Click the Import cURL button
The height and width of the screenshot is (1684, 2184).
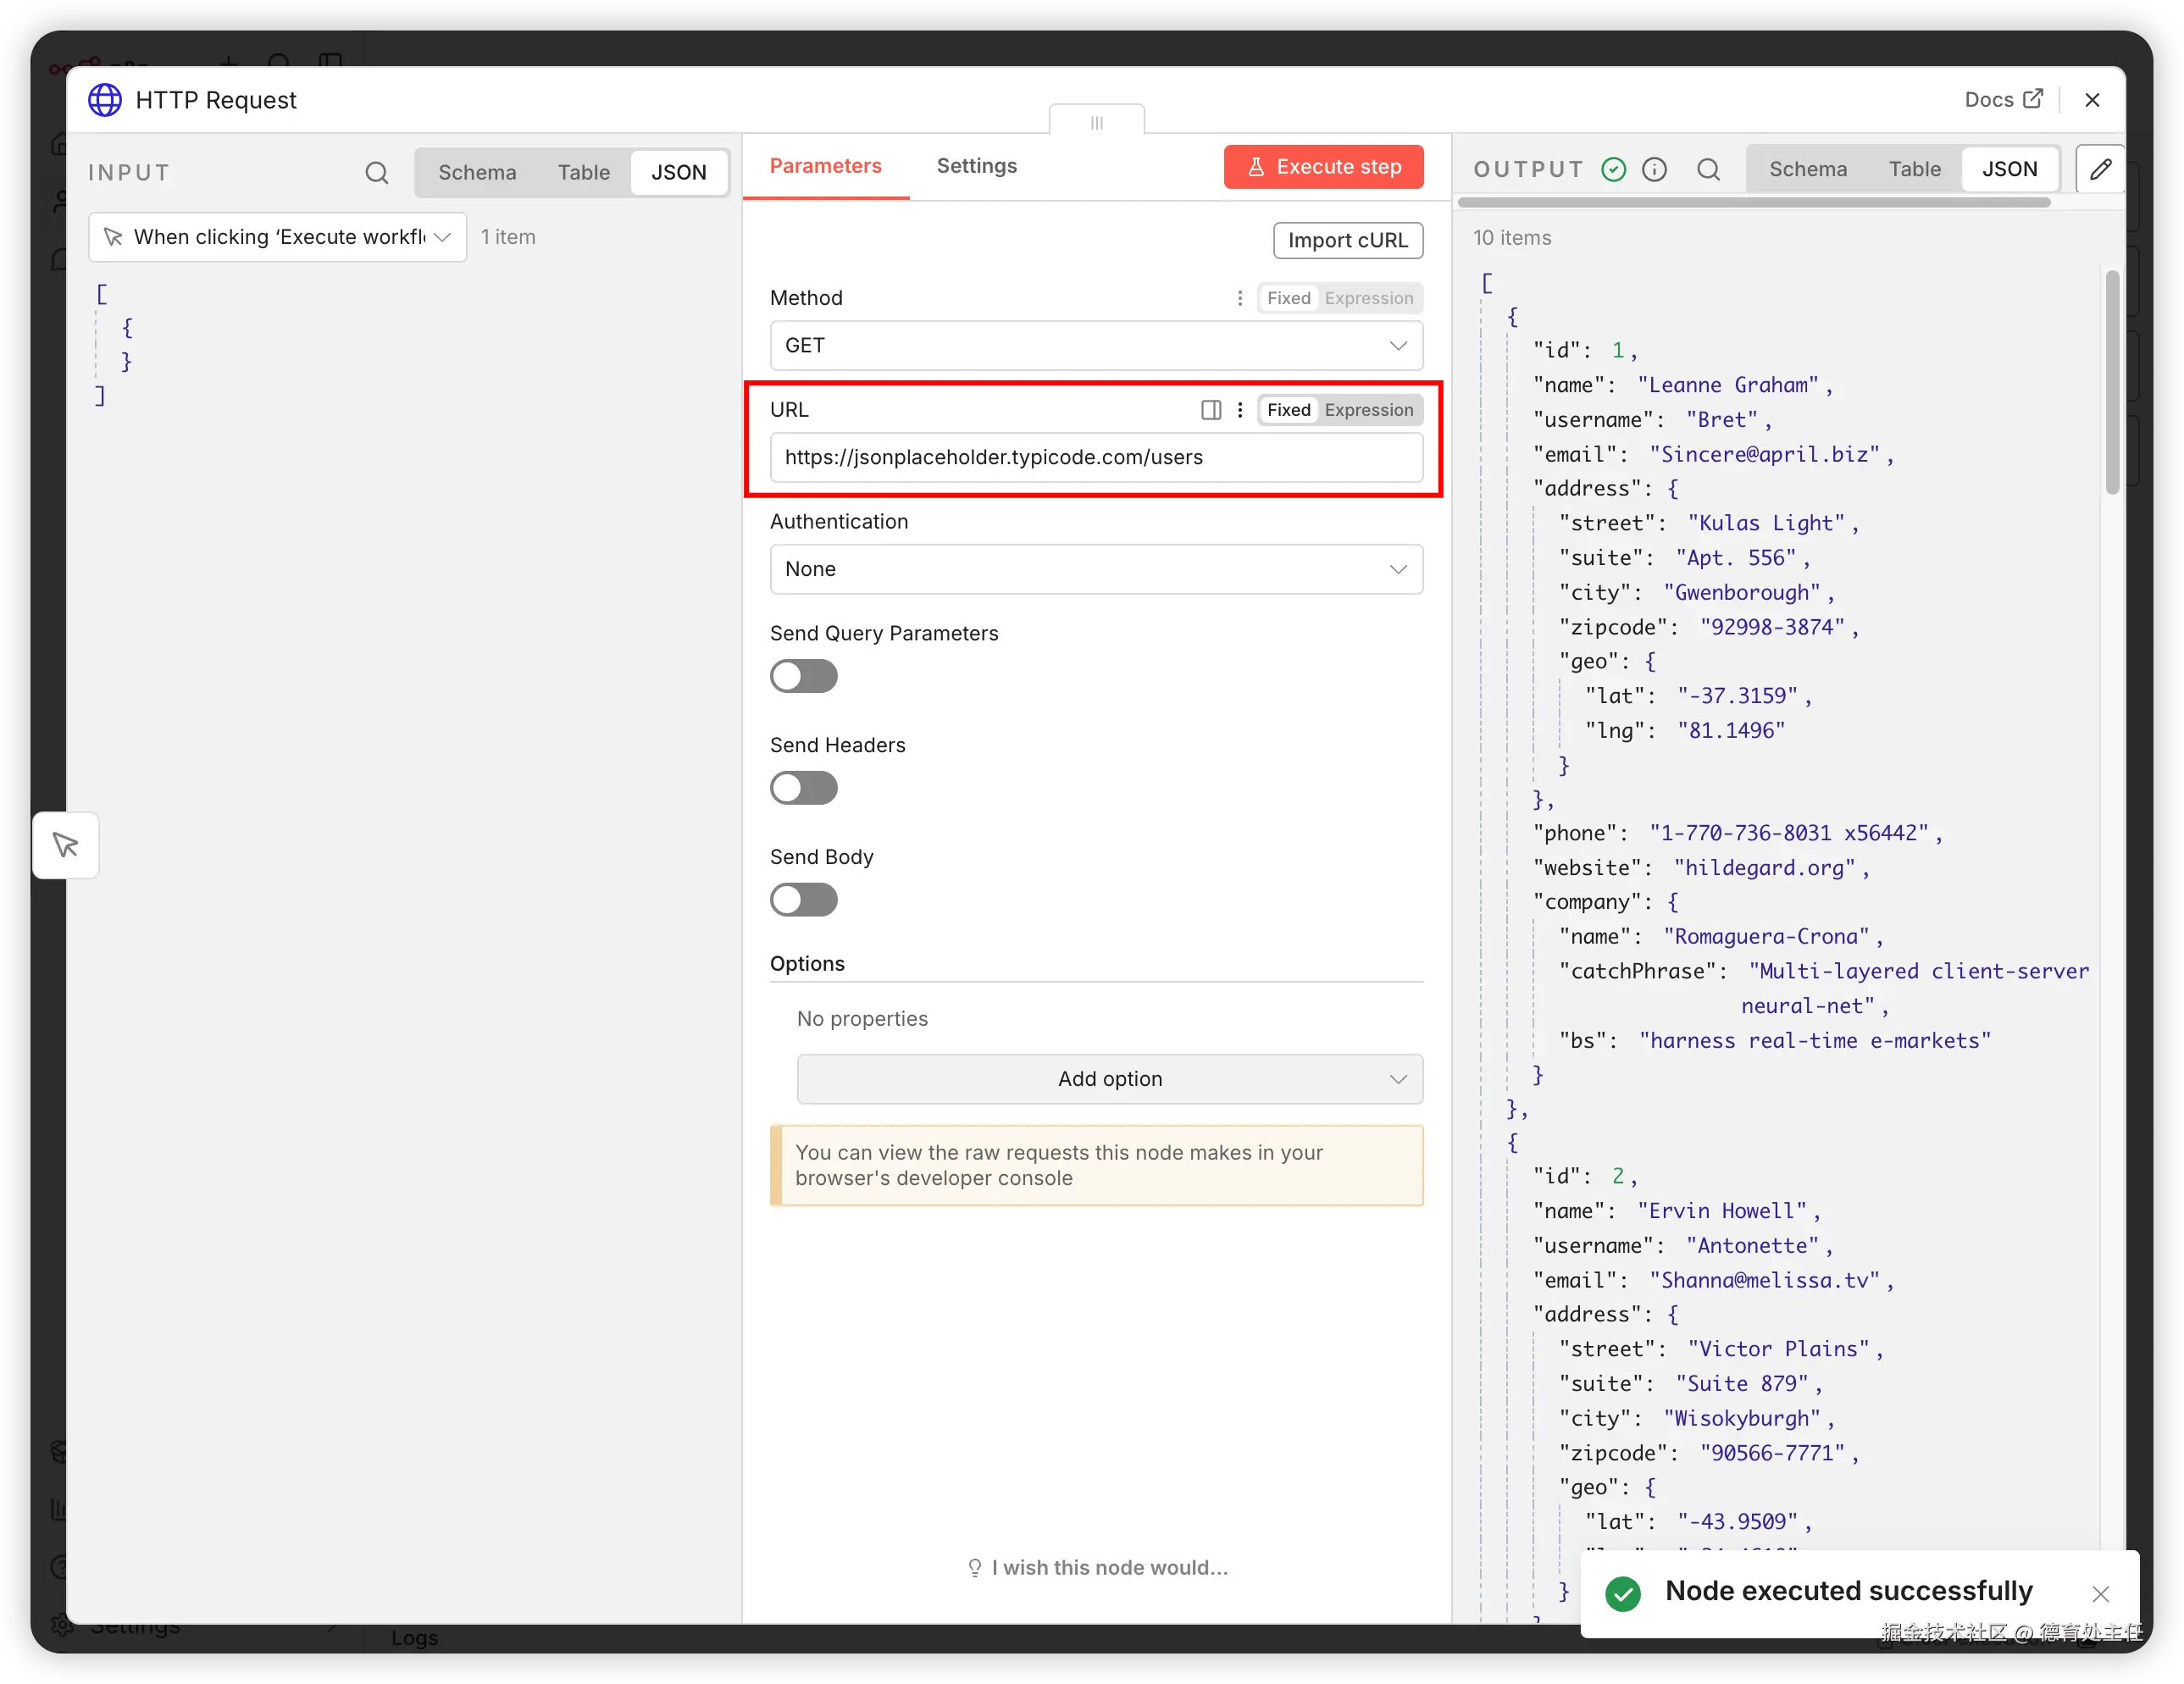(1347, 241)
